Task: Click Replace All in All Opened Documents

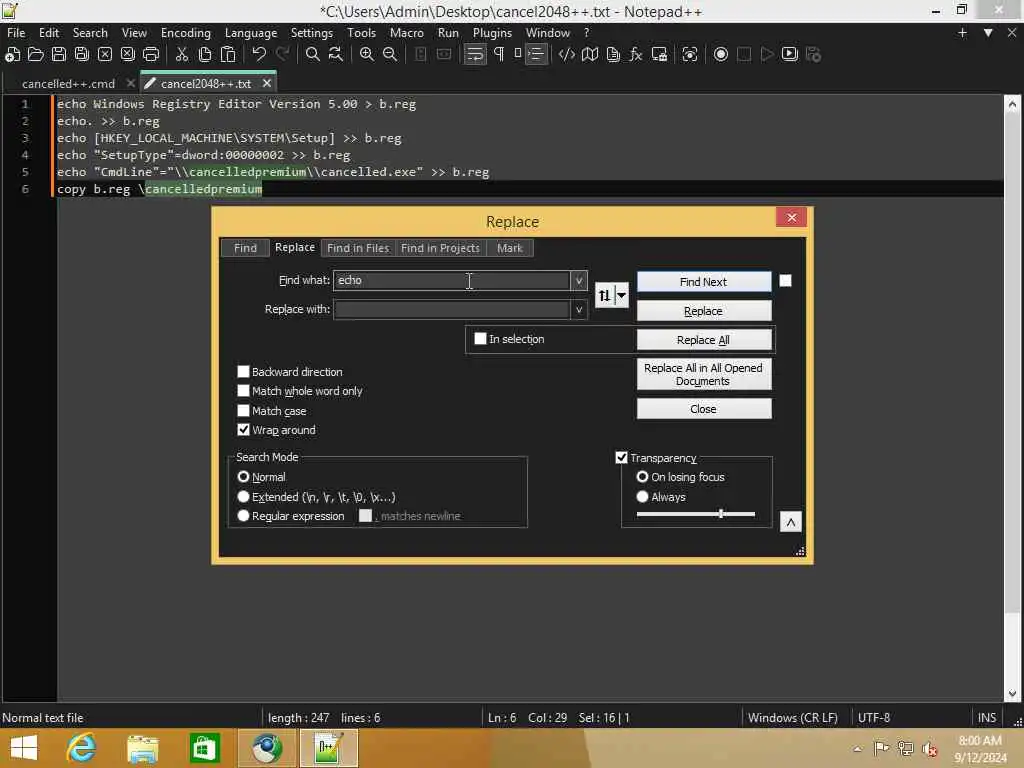Action: (704, 374)
